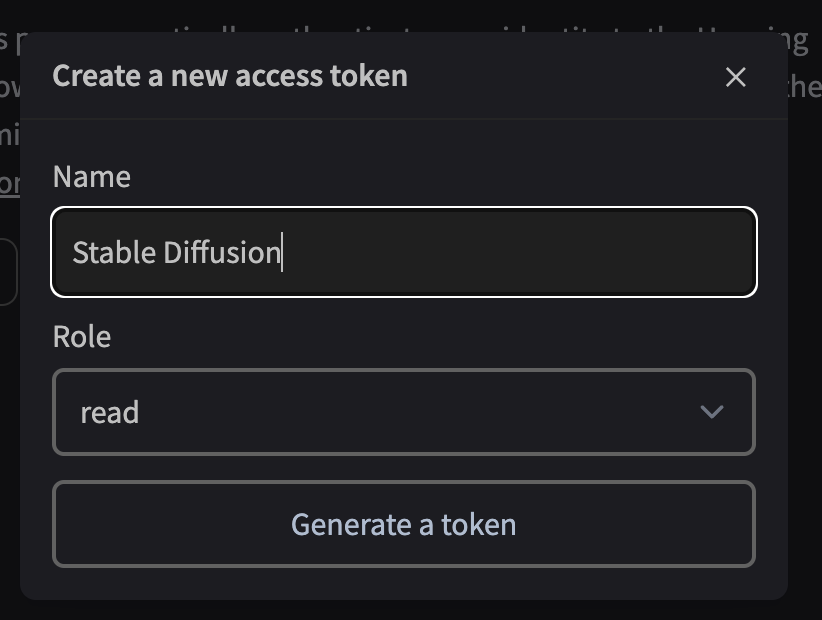Click the word "token" on the Generate button

479,525
